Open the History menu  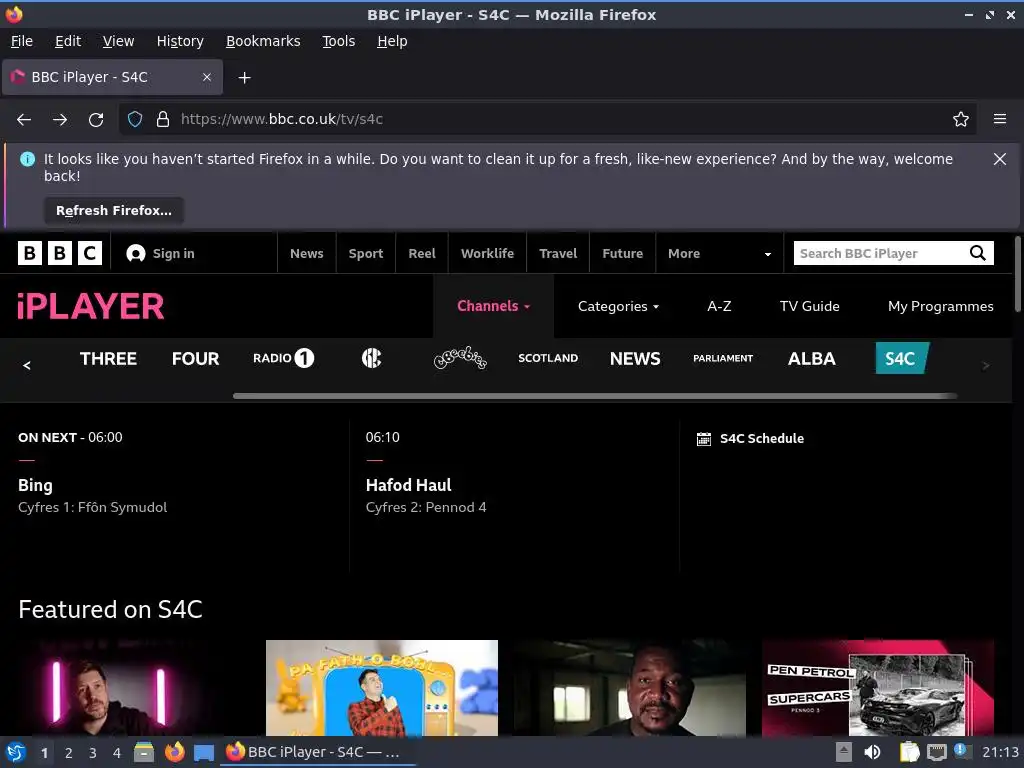pos(180,41)
